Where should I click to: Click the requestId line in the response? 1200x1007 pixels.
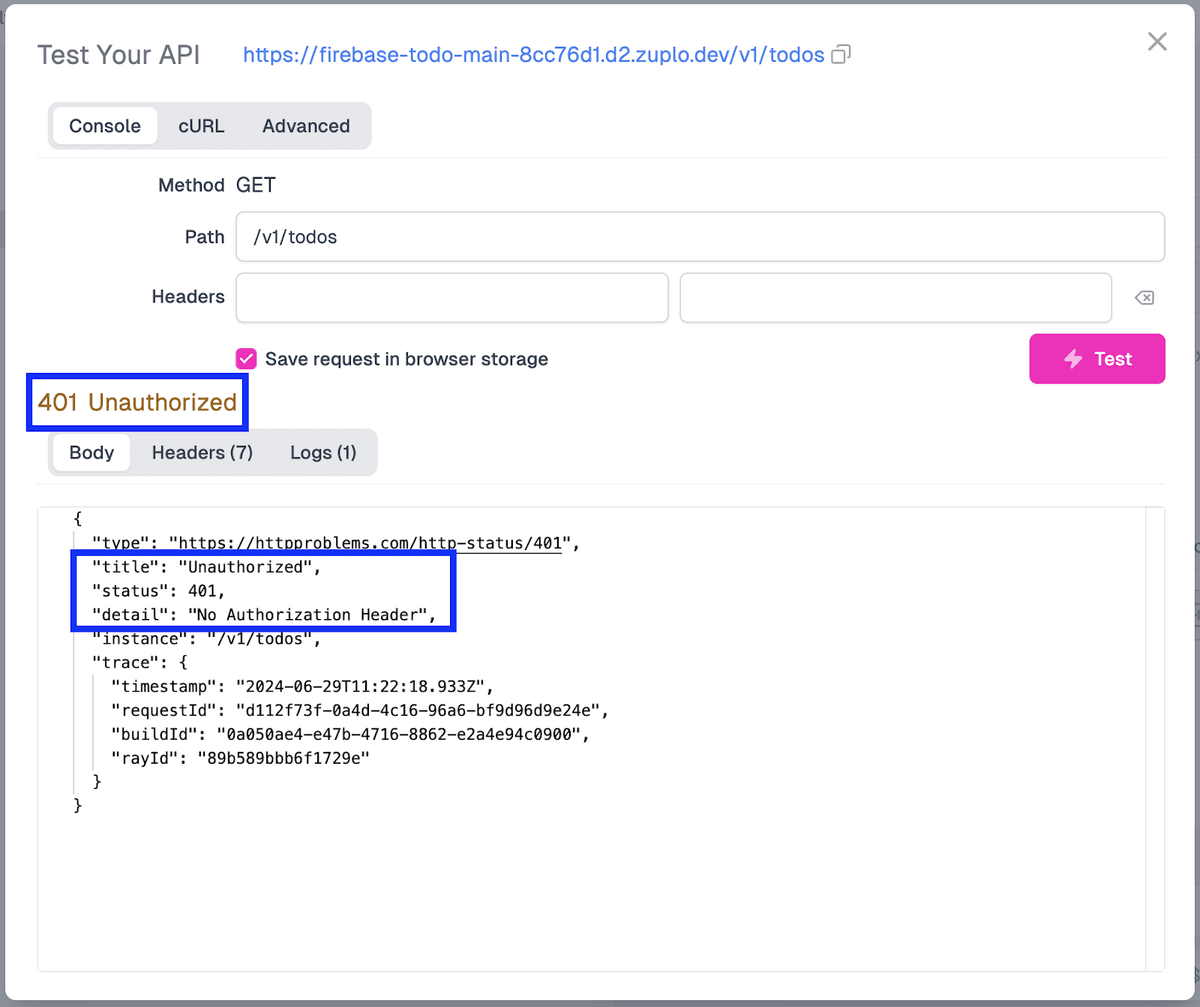click(358, 710)
